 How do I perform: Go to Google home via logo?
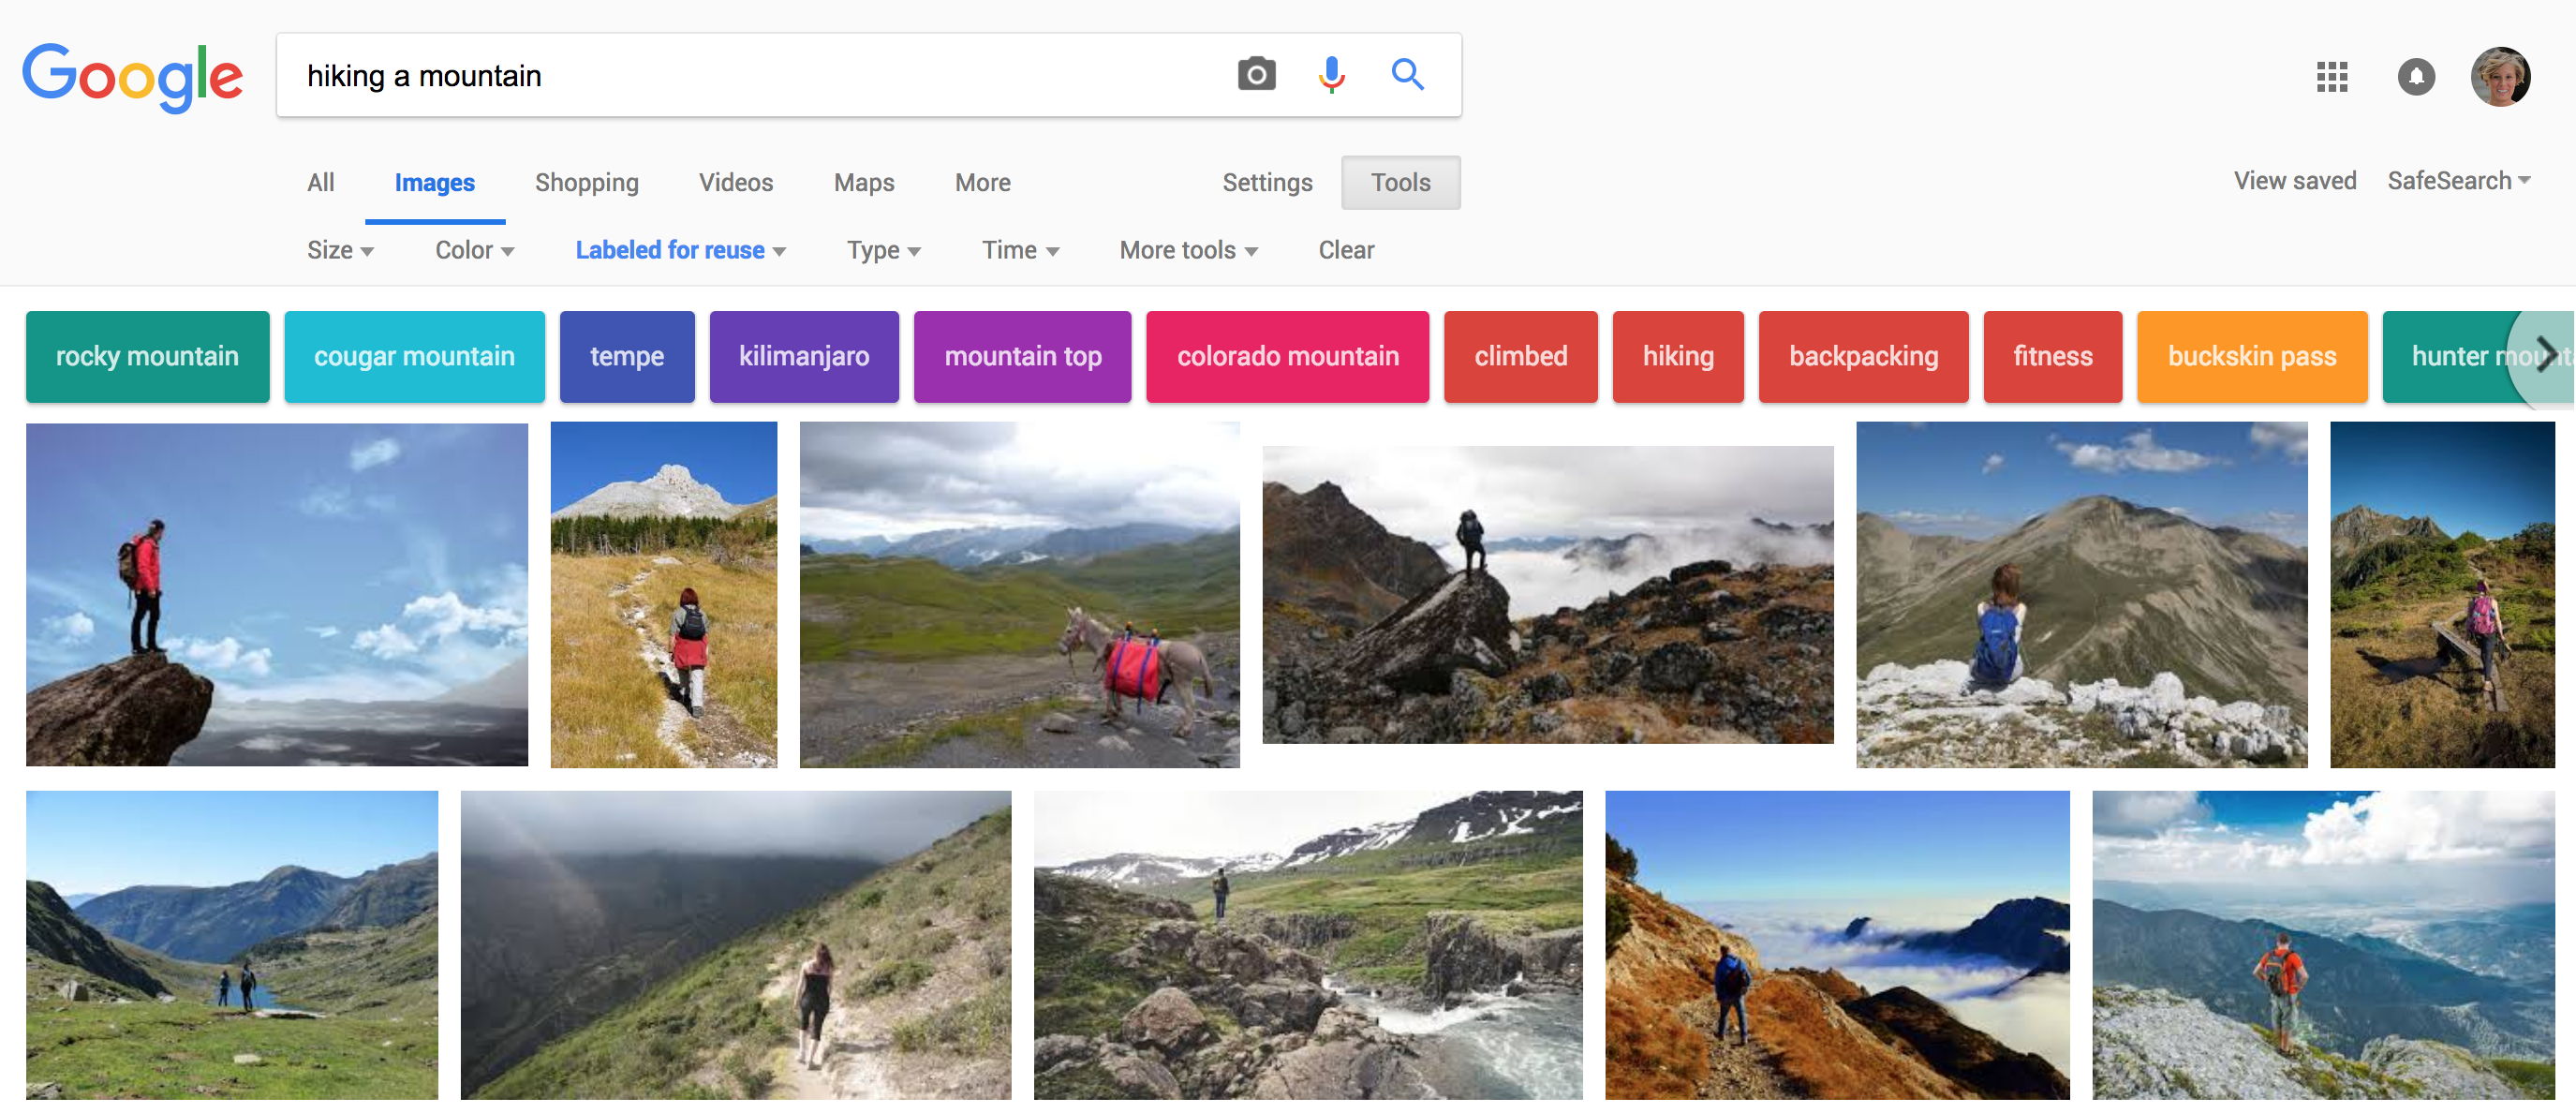click(132, 77)
